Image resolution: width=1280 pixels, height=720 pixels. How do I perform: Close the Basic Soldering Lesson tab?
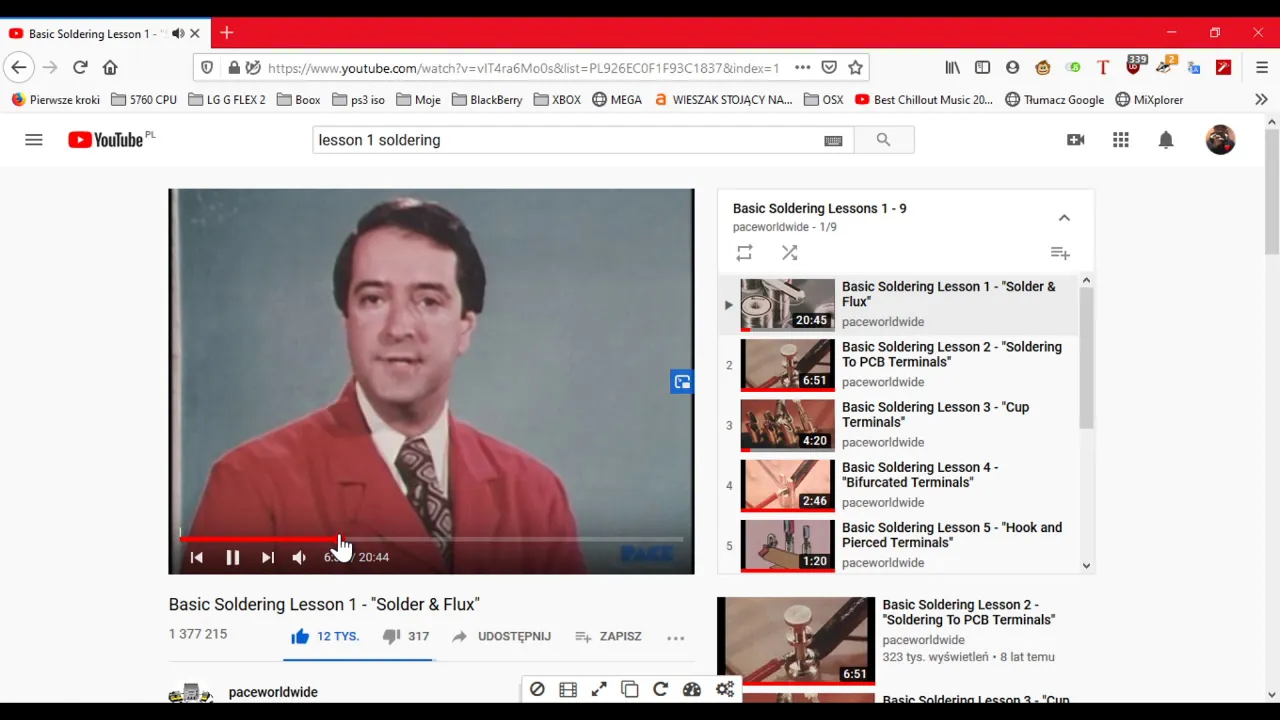coord(195,34)
